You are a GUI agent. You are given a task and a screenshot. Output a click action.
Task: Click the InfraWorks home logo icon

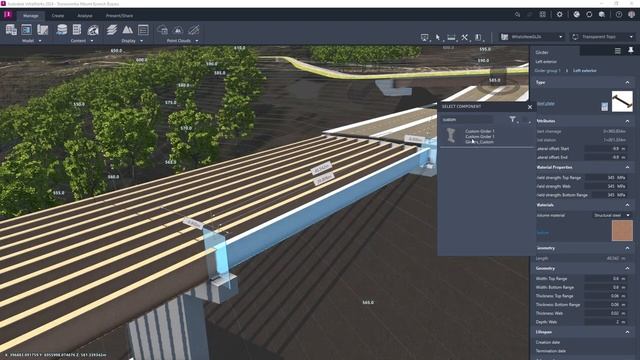tap(8, 15)
